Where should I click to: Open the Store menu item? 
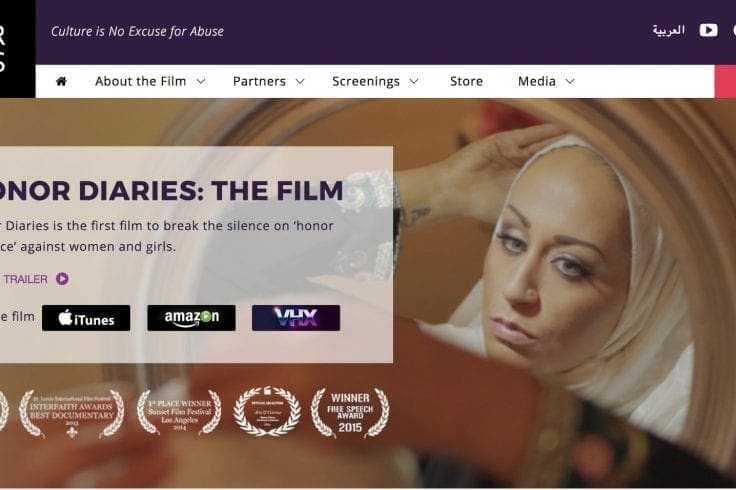466,81
